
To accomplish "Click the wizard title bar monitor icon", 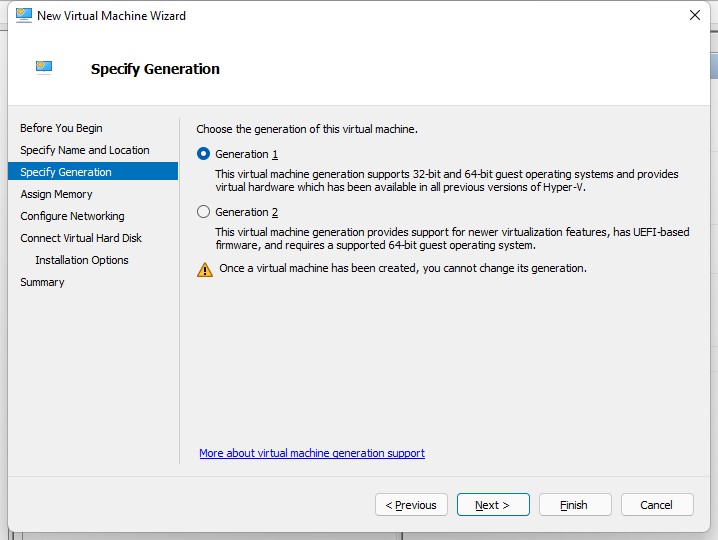I will click(x=24, y=15).
